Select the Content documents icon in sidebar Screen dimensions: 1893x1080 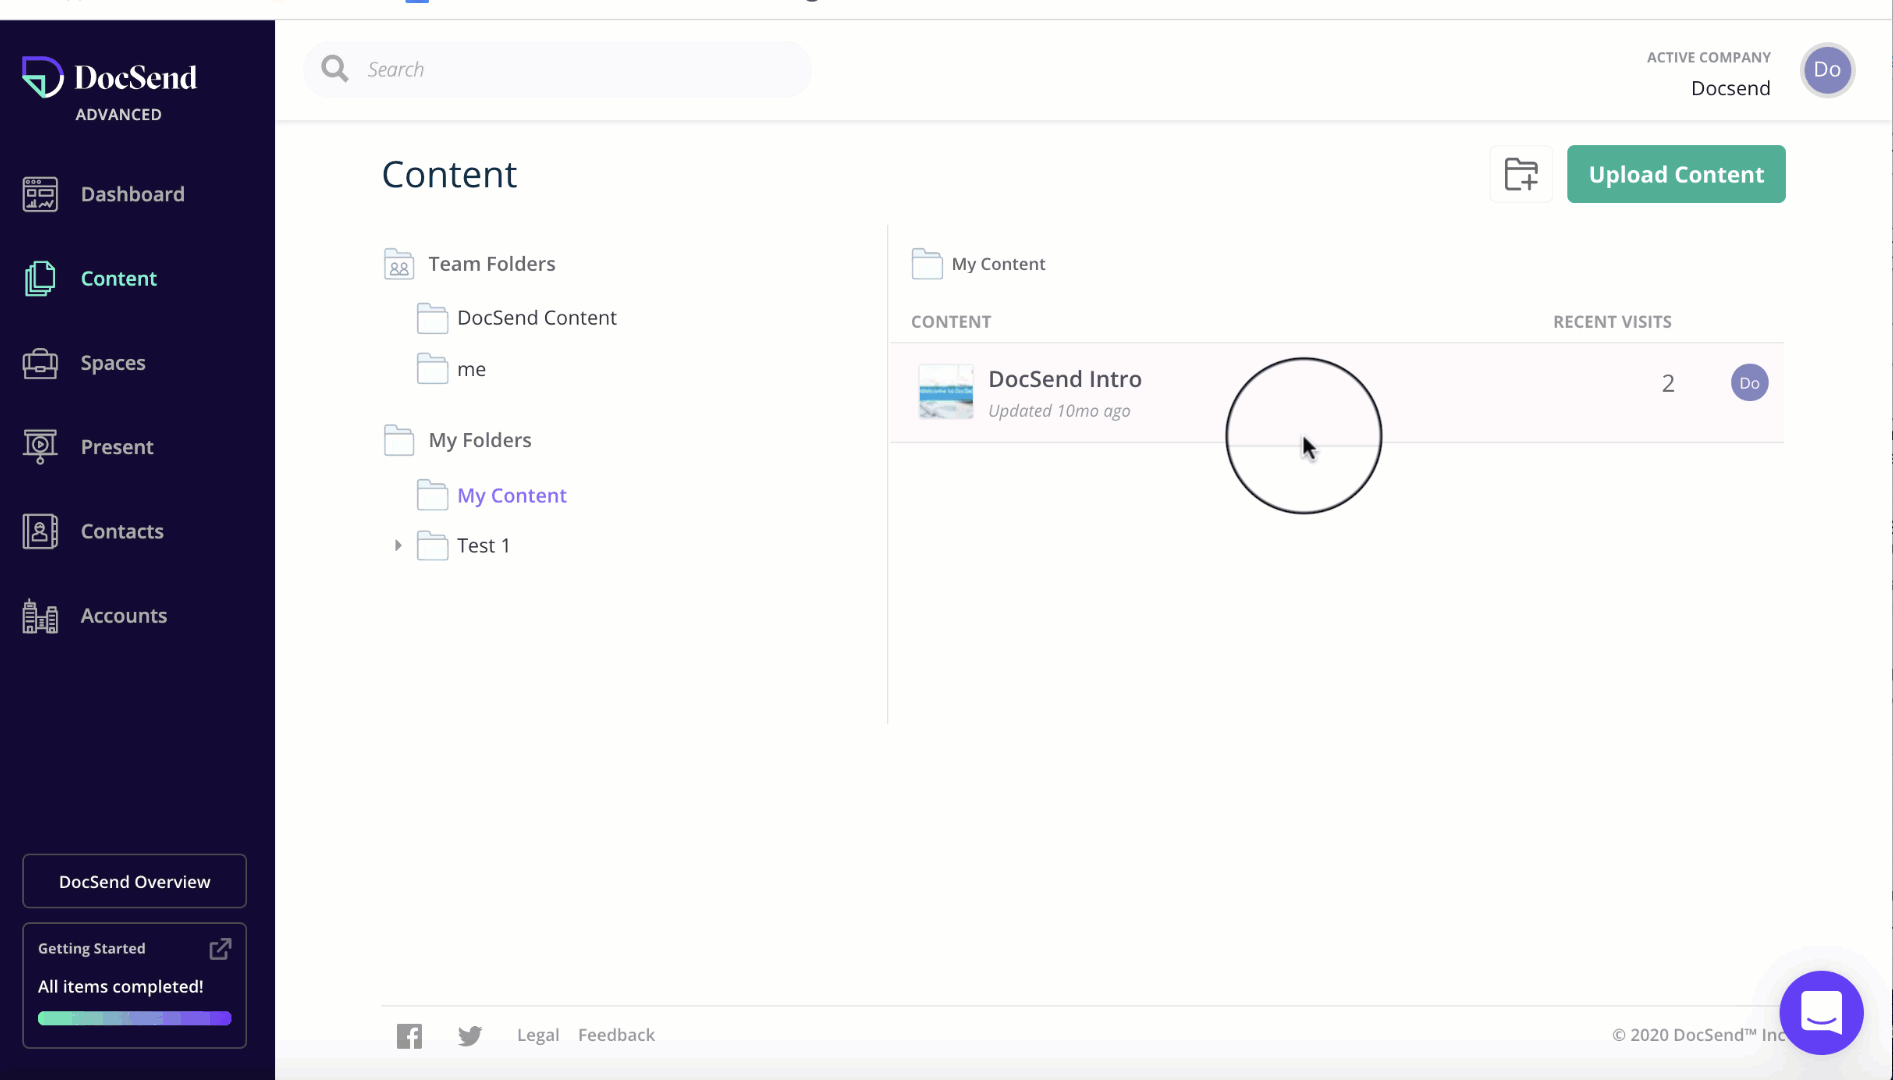click(x=40, y=278)
